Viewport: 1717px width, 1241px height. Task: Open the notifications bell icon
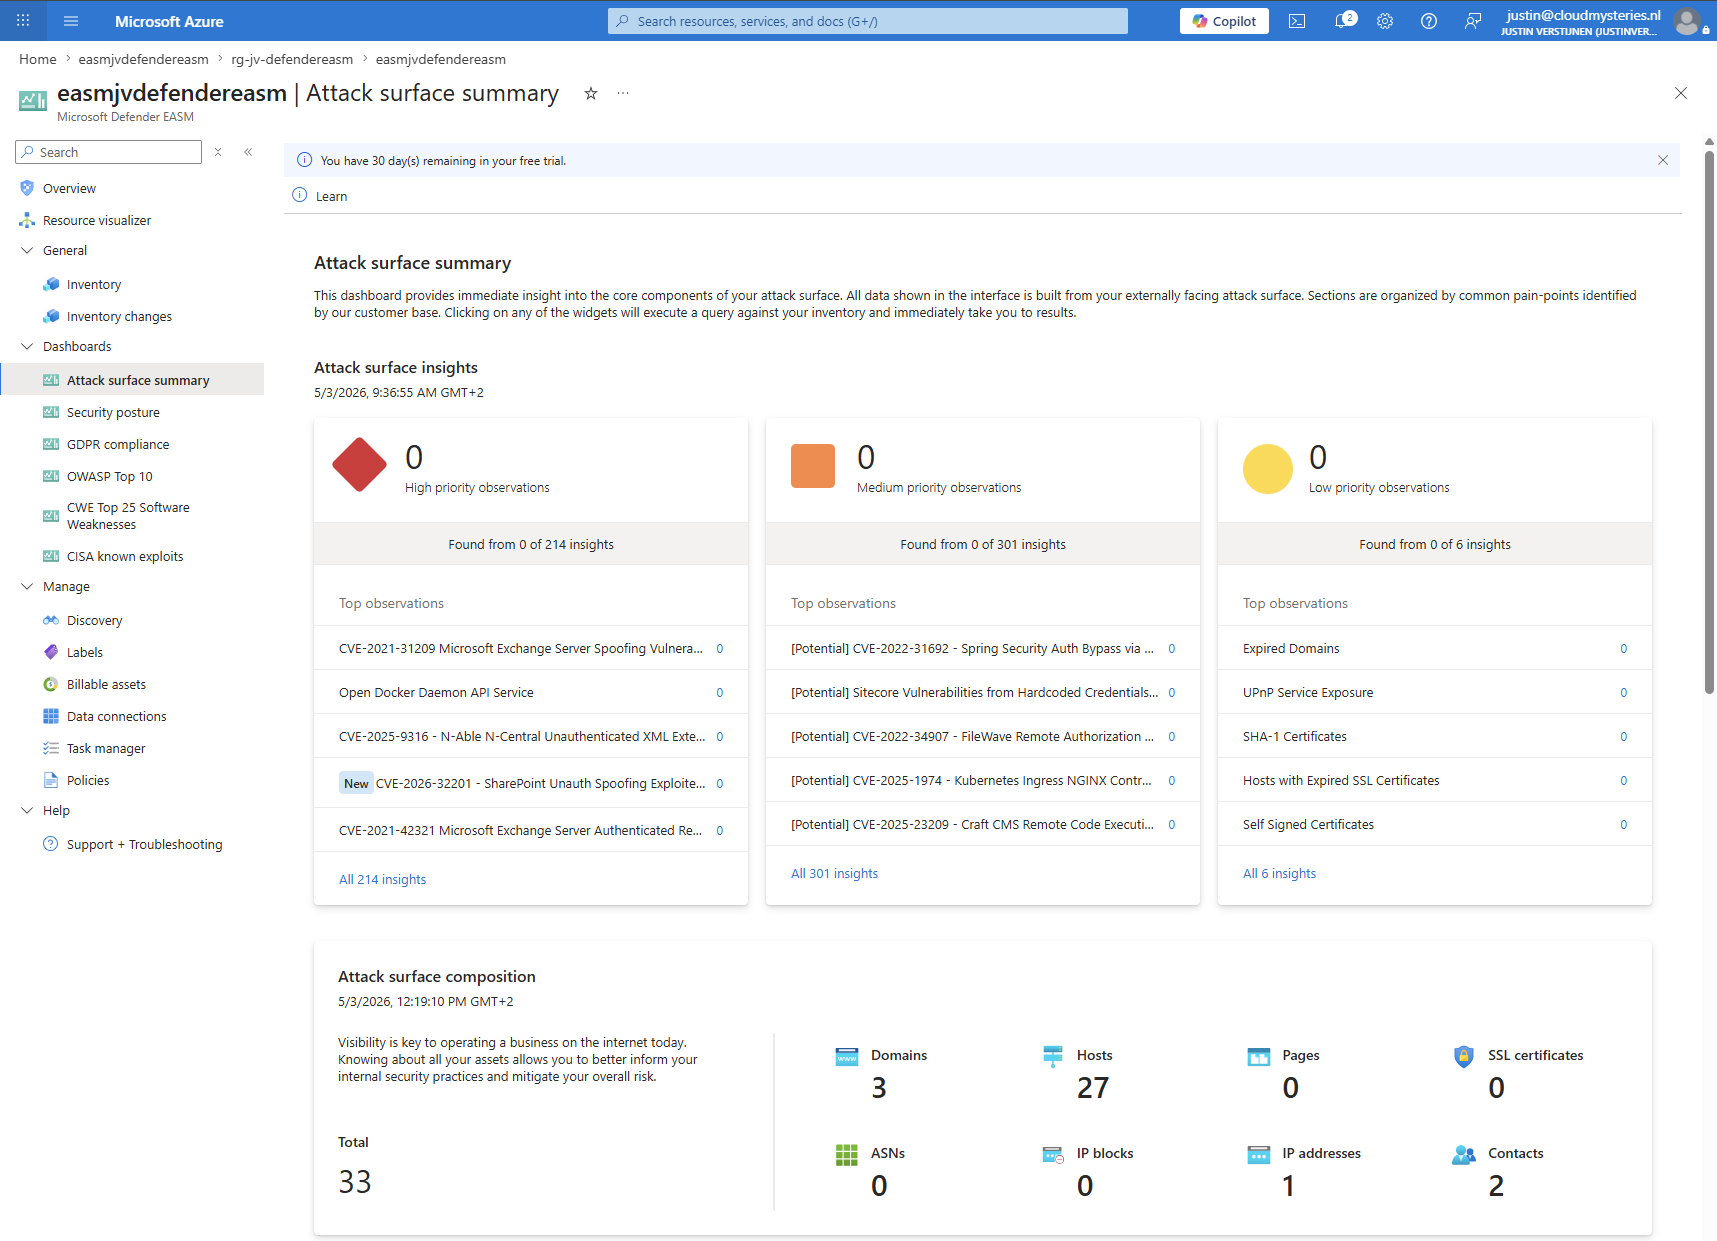(x=1344, y=21)
